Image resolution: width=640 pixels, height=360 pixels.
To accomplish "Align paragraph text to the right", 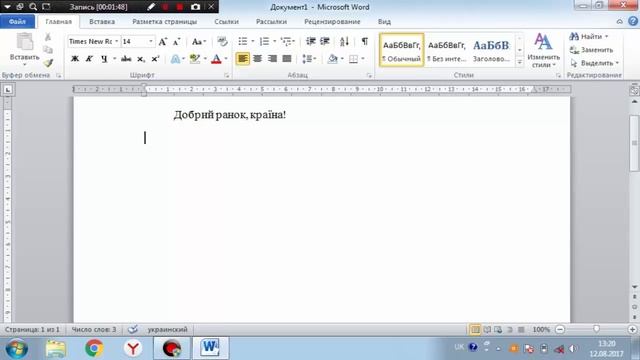I will click(x=272, y=59).
